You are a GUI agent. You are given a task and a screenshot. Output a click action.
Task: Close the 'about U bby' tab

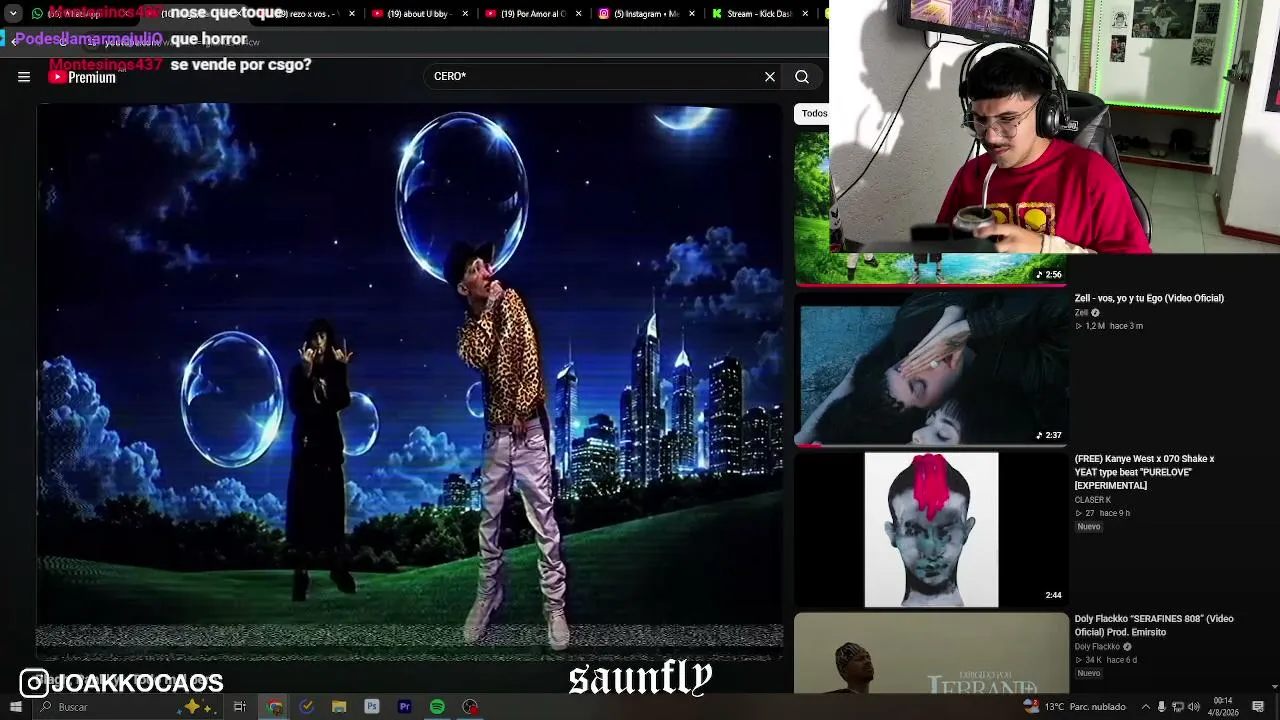tap(465, 14)
